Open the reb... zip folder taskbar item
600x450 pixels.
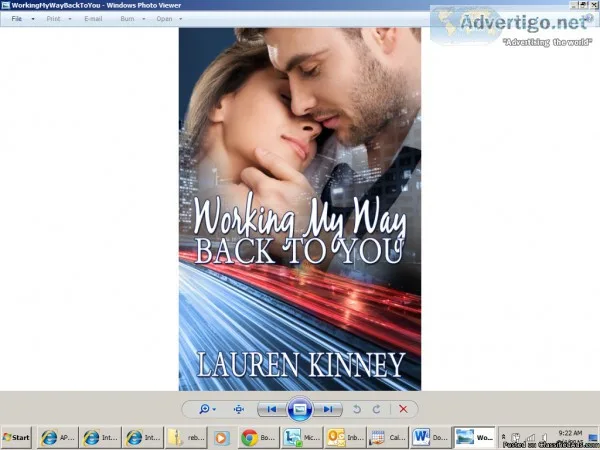tap(186, 437)
